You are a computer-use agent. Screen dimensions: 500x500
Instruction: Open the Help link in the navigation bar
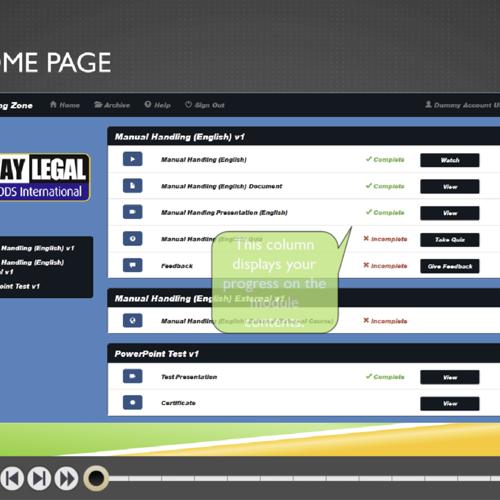[x=157, y=105]
